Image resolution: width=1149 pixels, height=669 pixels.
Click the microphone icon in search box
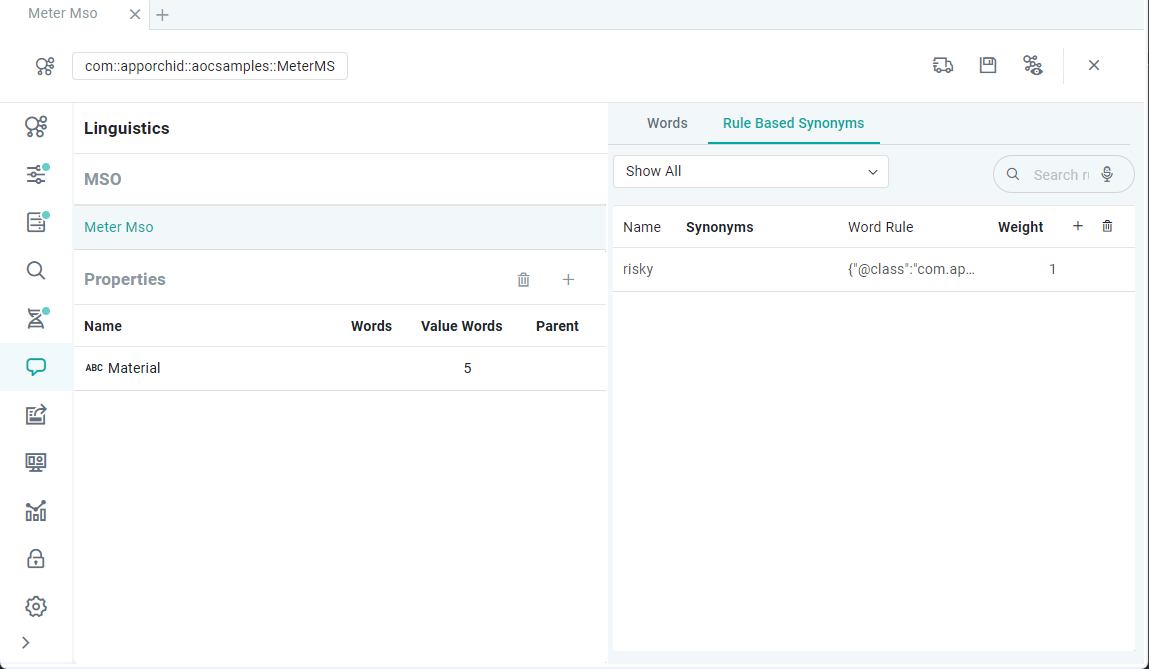click(x=1107, y=174)
